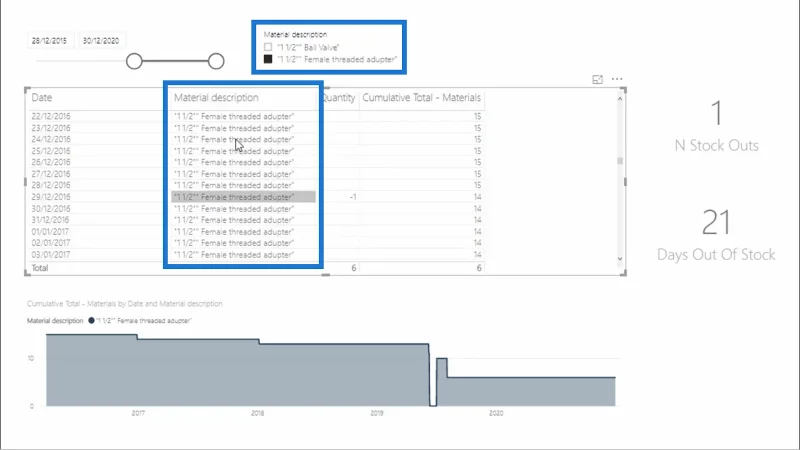Image resolution: width=800 pixels, height=450 pixels.
Task: Sort by Material description column header
Action: click(216, 97)
